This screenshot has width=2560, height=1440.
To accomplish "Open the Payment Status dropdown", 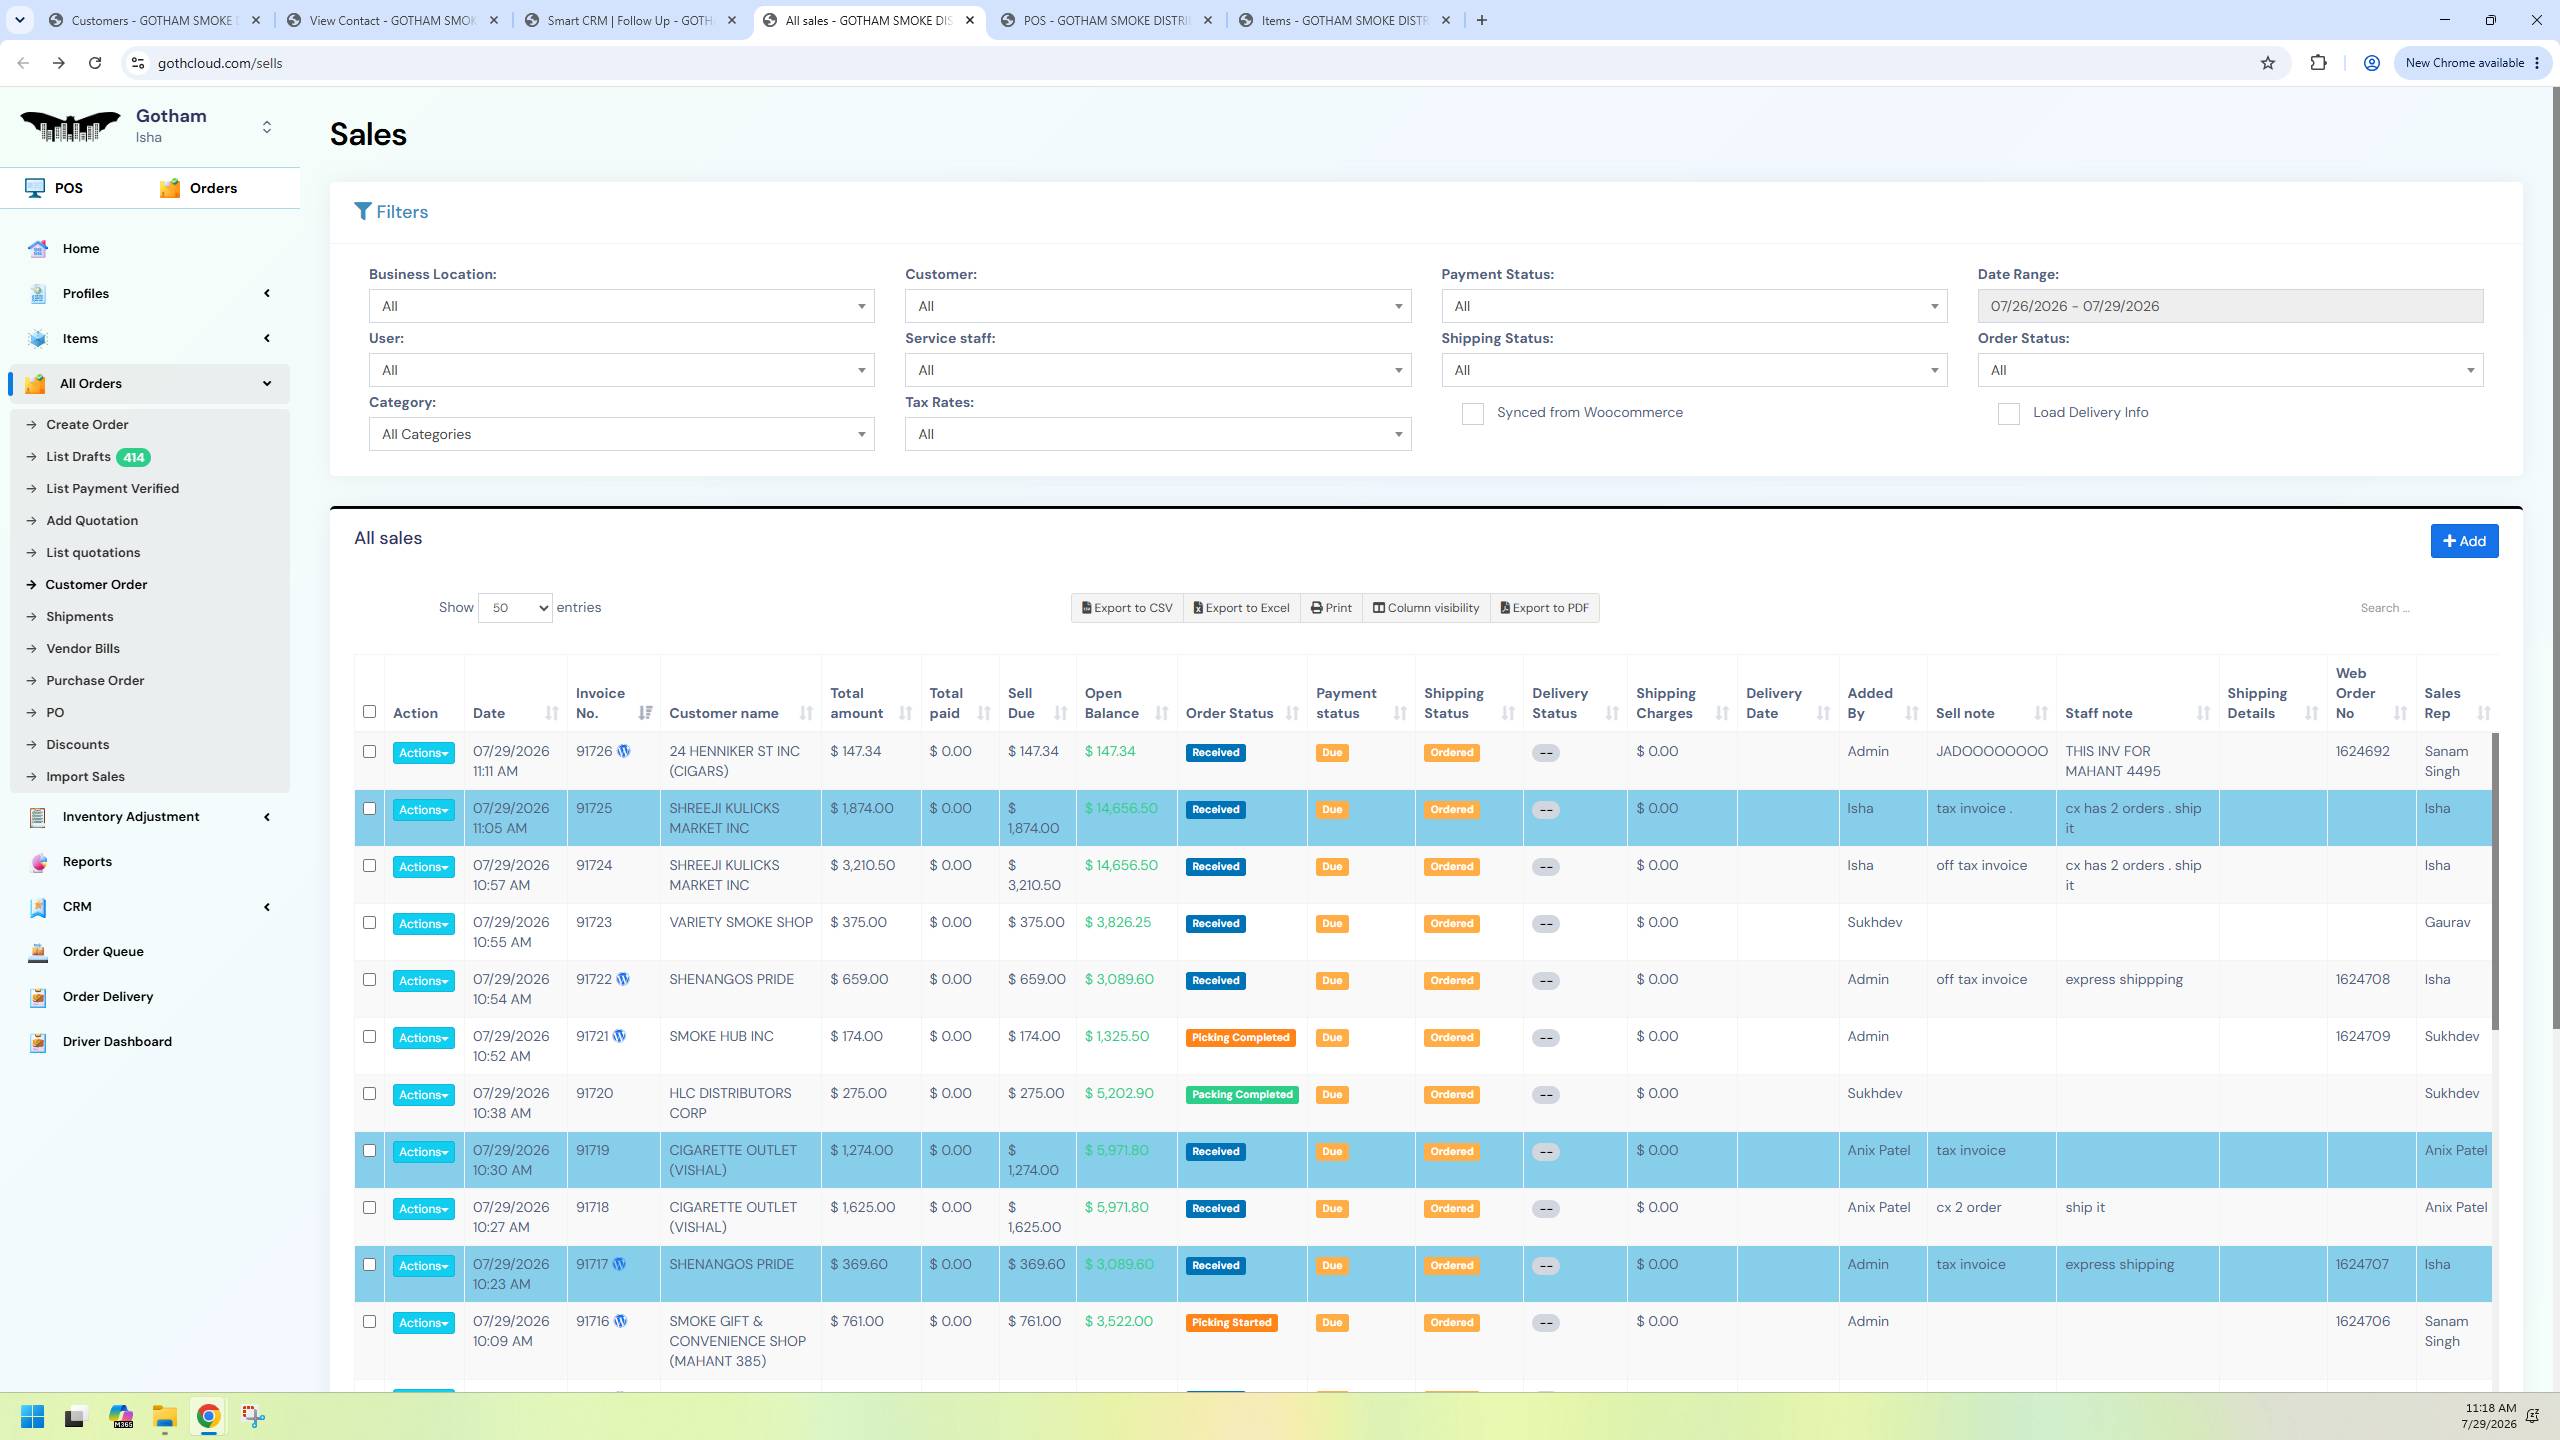I will point(1694,306).
